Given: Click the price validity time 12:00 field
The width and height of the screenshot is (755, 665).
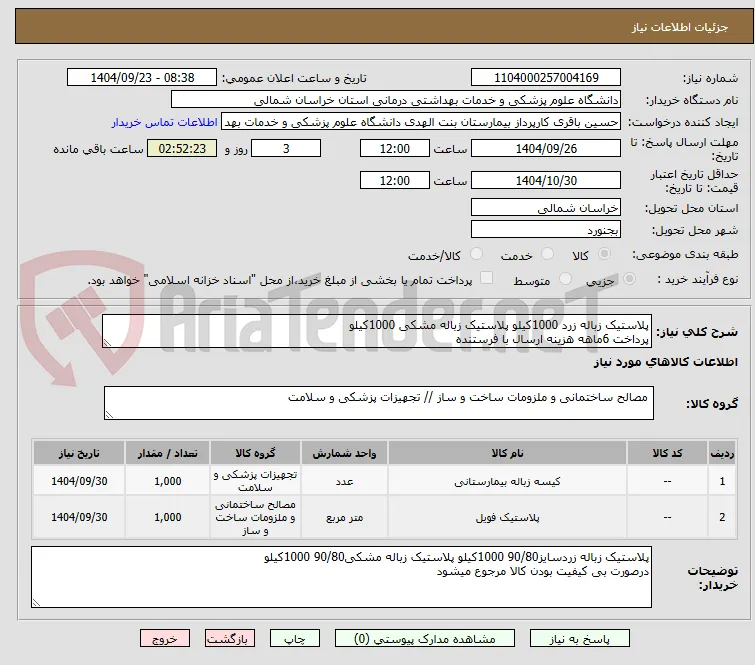Looking at the screenshot, I should coord(394,180).
